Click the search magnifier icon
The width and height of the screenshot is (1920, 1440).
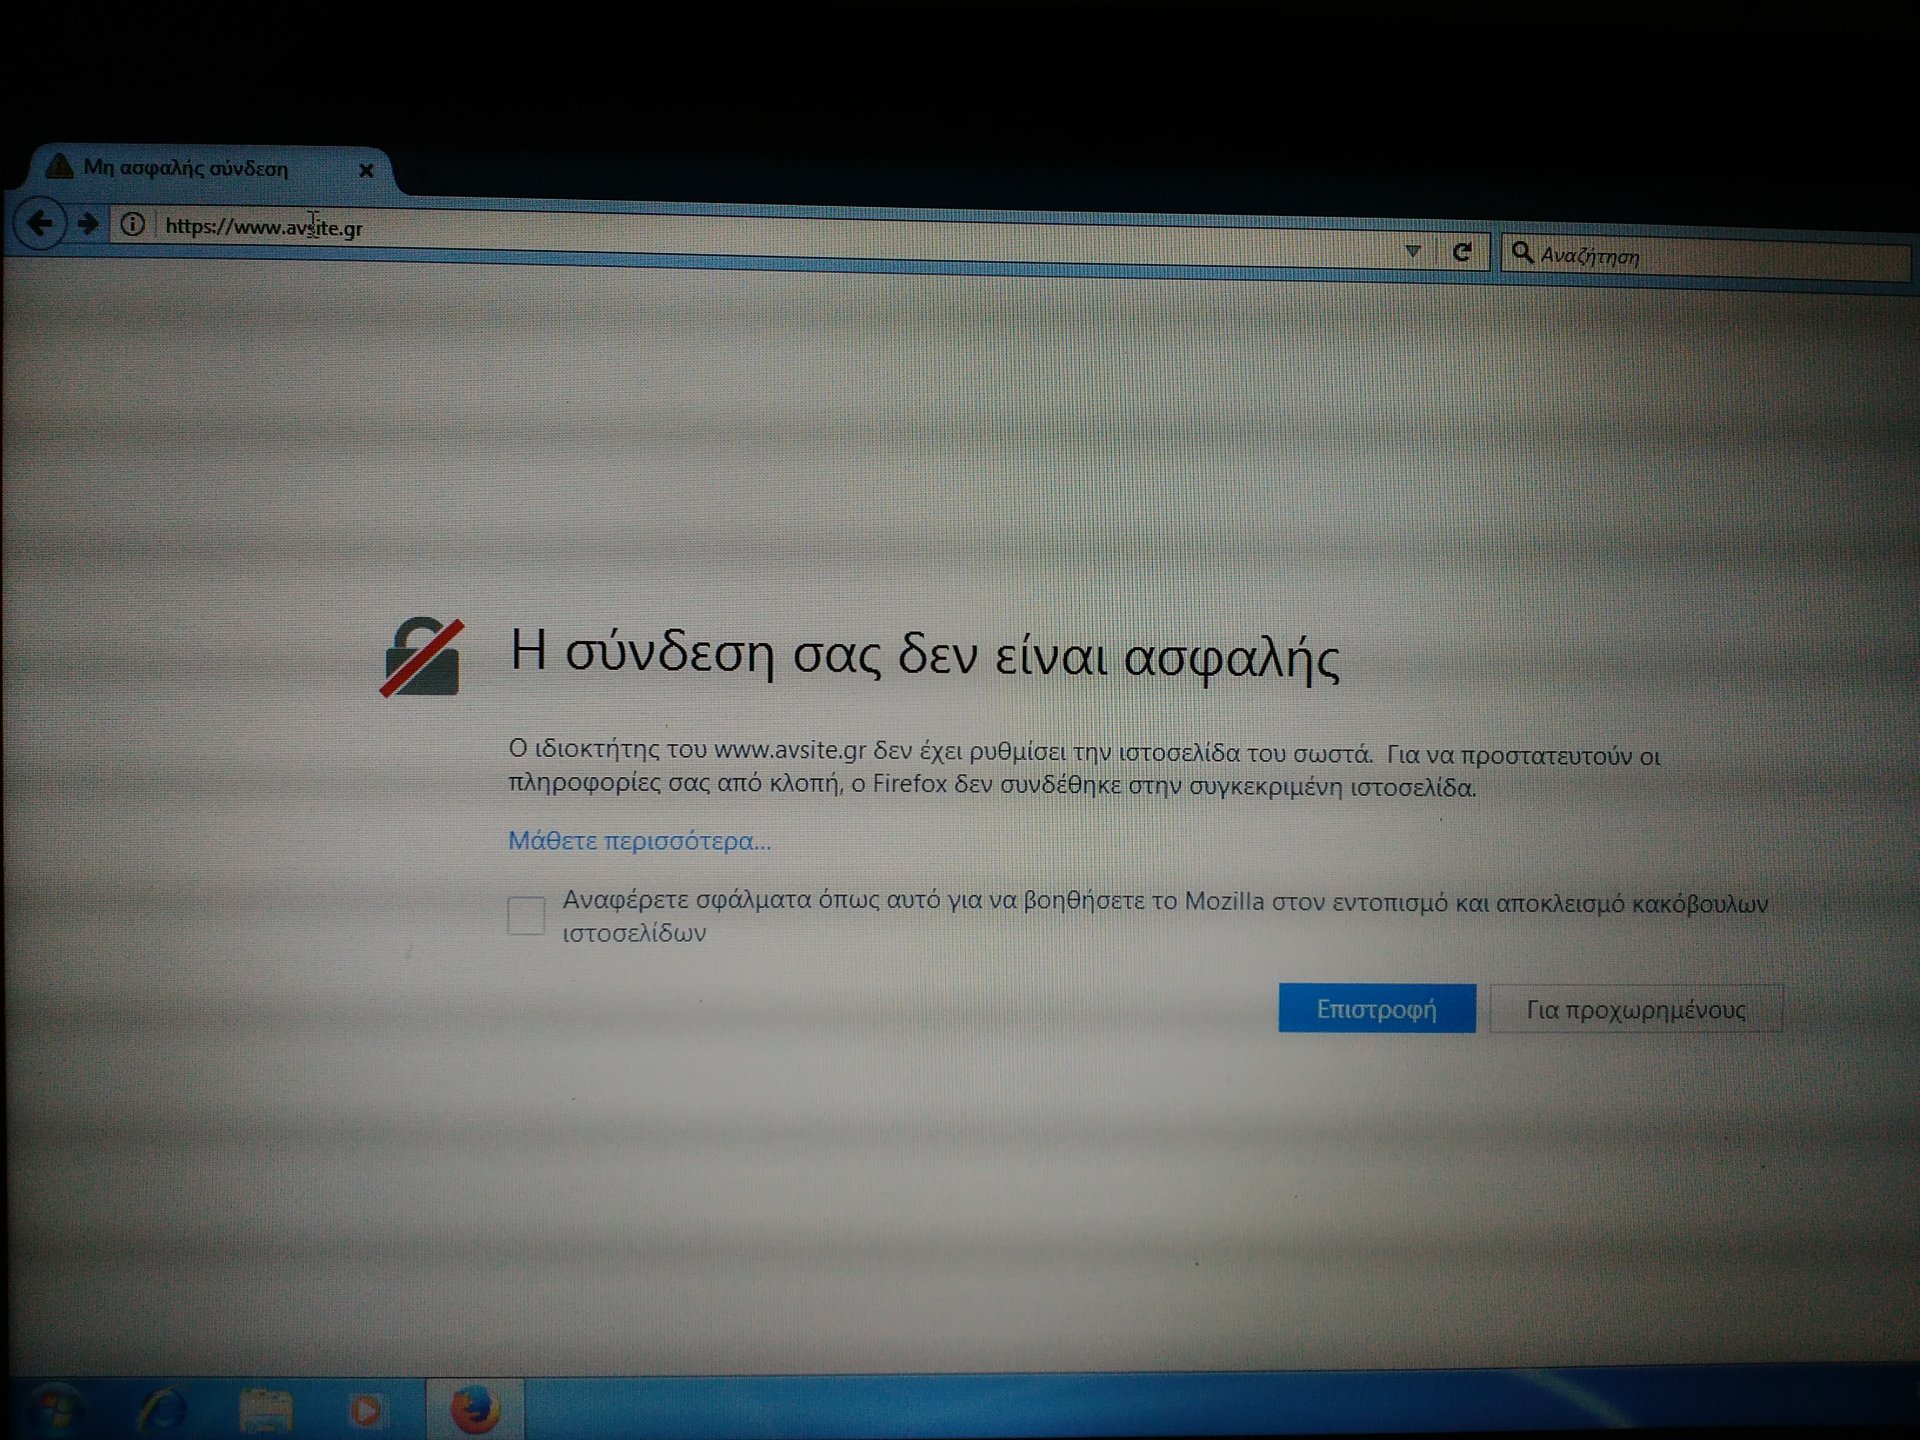pos(1522,252)
